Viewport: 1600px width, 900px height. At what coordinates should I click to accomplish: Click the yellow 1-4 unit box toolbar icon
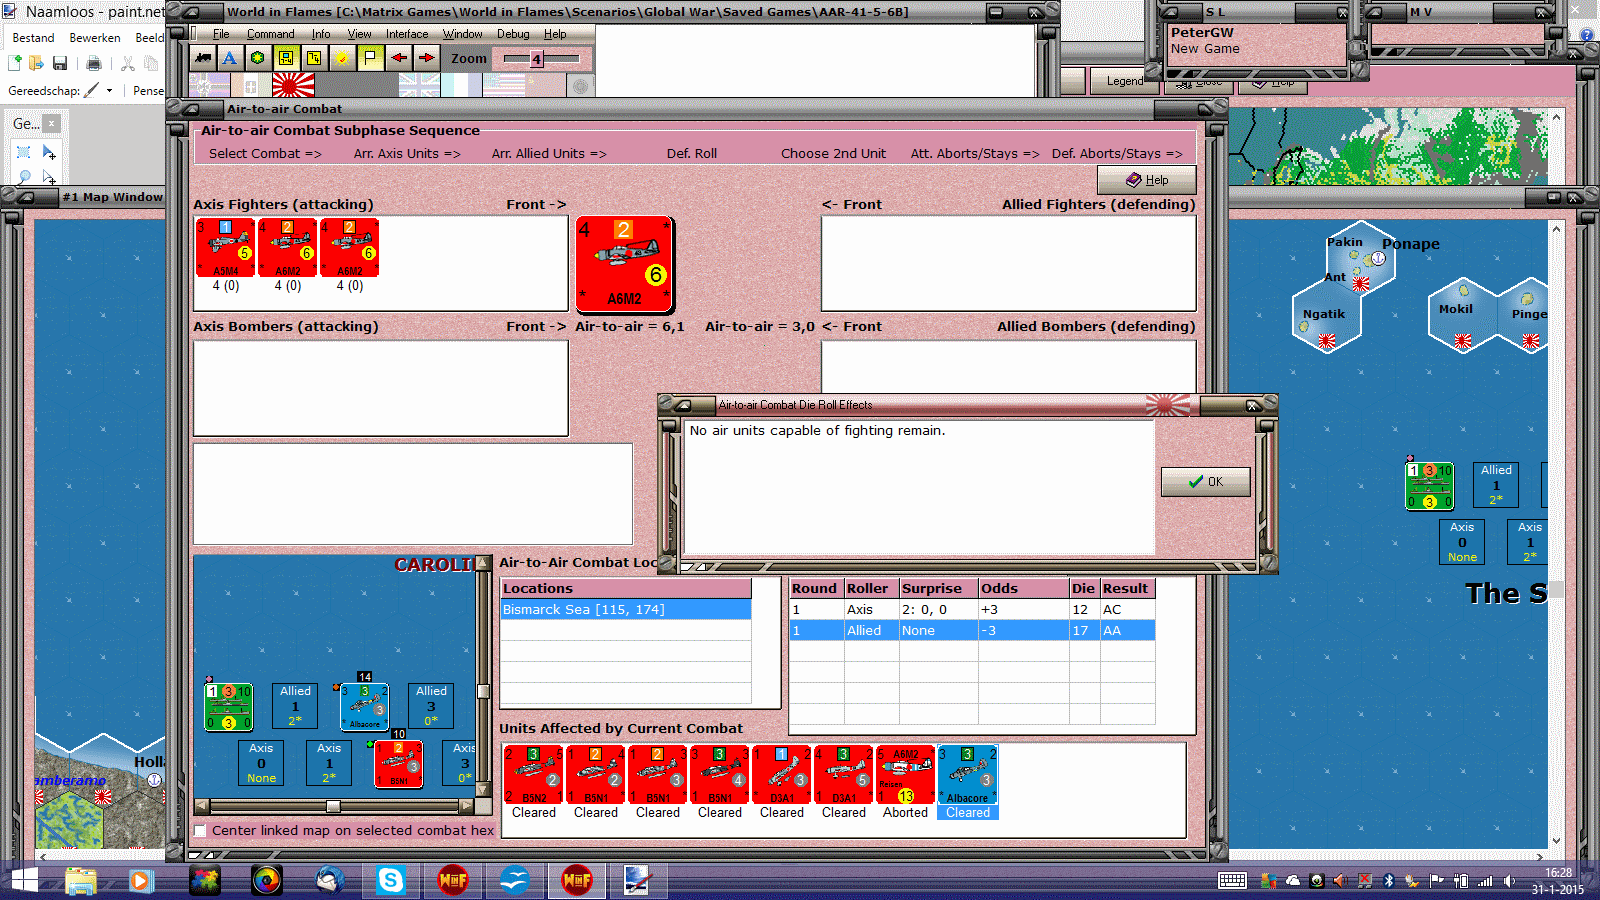[x=286, y=58]
